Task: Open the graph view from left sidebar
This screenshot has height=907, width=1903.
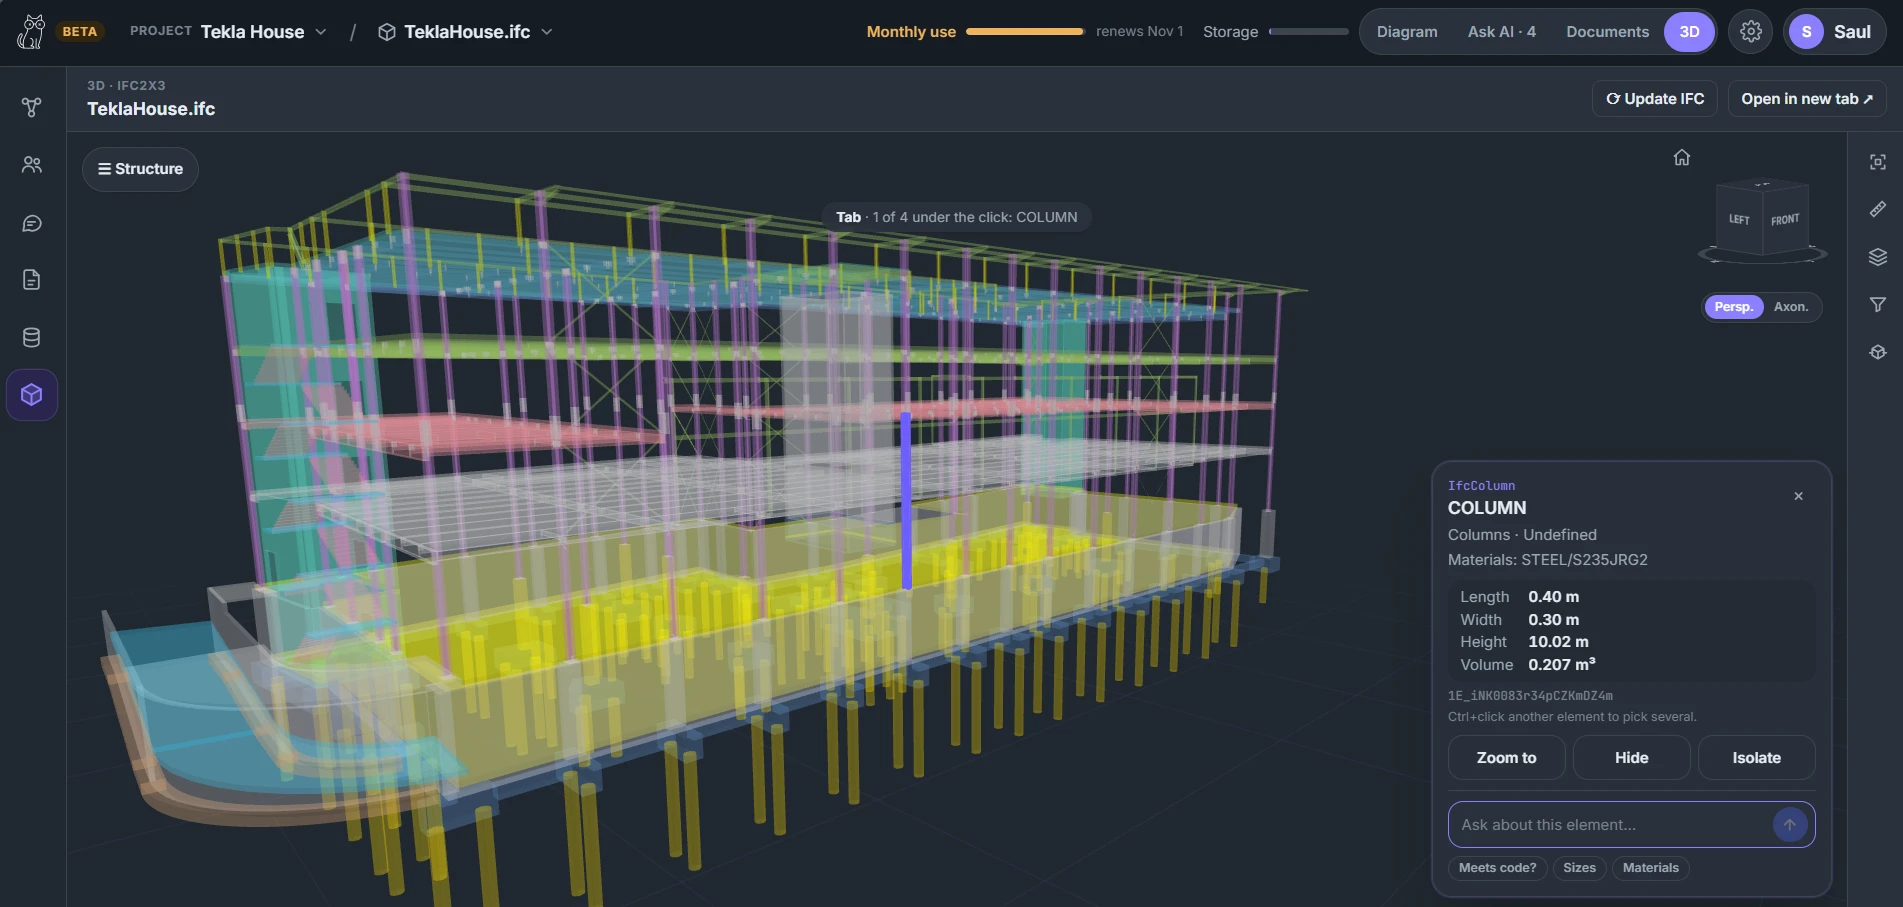Action: pyautogui.click(x=32, y=107)
